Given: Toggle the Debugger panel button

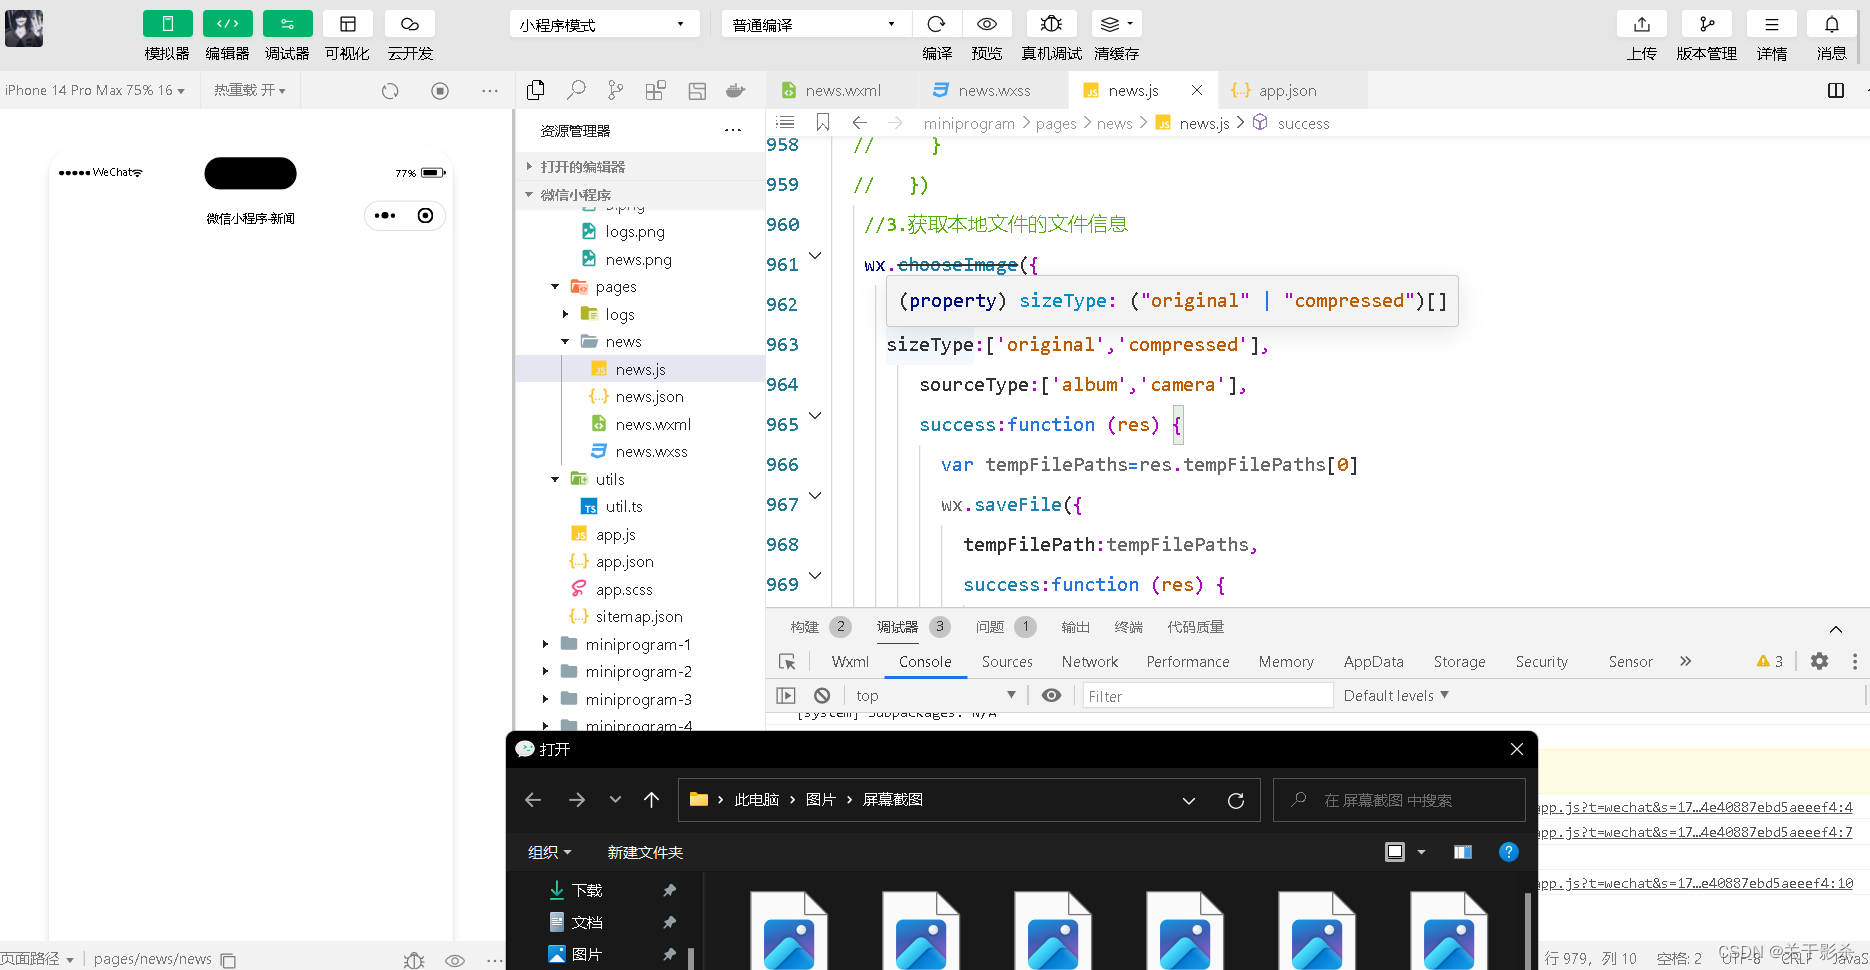Looking at the screenshot, I should 287,24.
